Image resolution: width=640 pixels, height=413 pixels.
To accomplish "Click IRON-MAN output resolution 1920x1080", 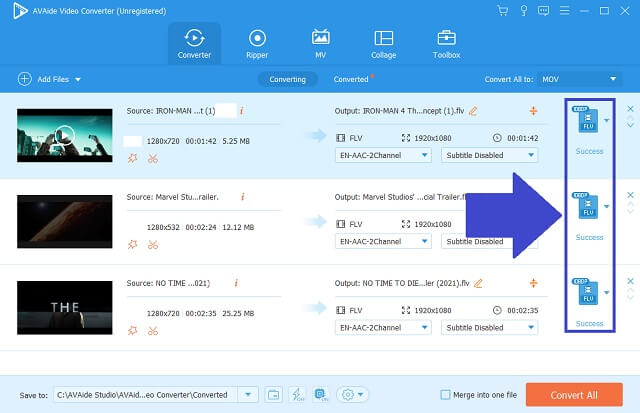I will click(433, 138).
